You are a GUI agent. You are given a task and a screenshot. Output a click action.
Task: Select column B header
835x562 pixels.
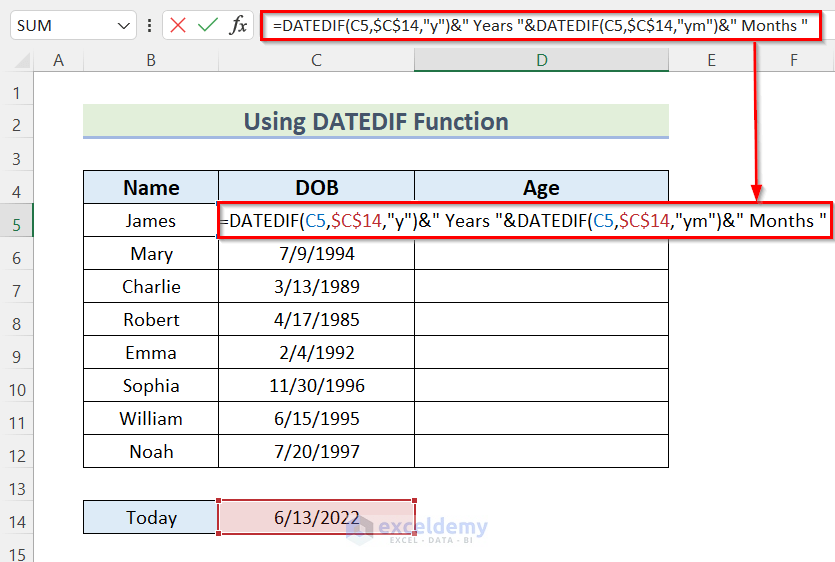click(150, 61)
